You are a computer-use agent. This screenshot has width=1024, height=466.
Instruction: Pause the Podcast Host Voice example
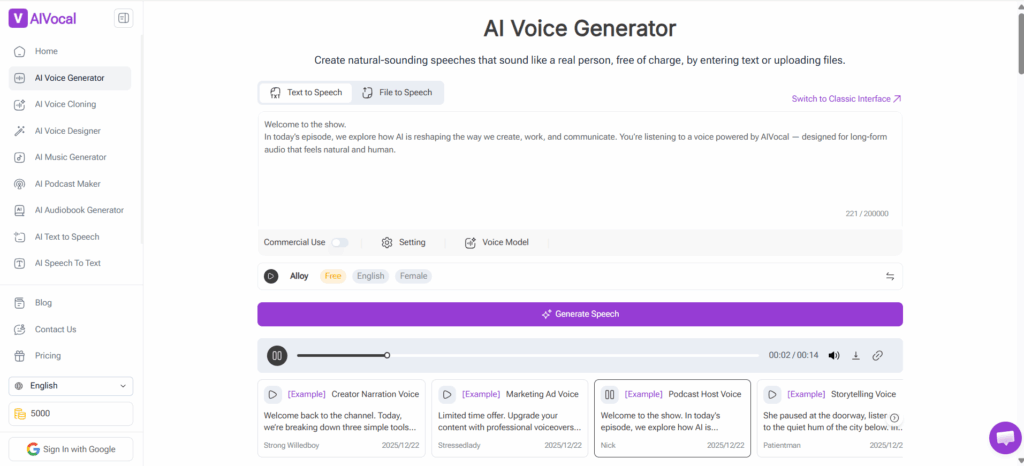coord(609,394)
